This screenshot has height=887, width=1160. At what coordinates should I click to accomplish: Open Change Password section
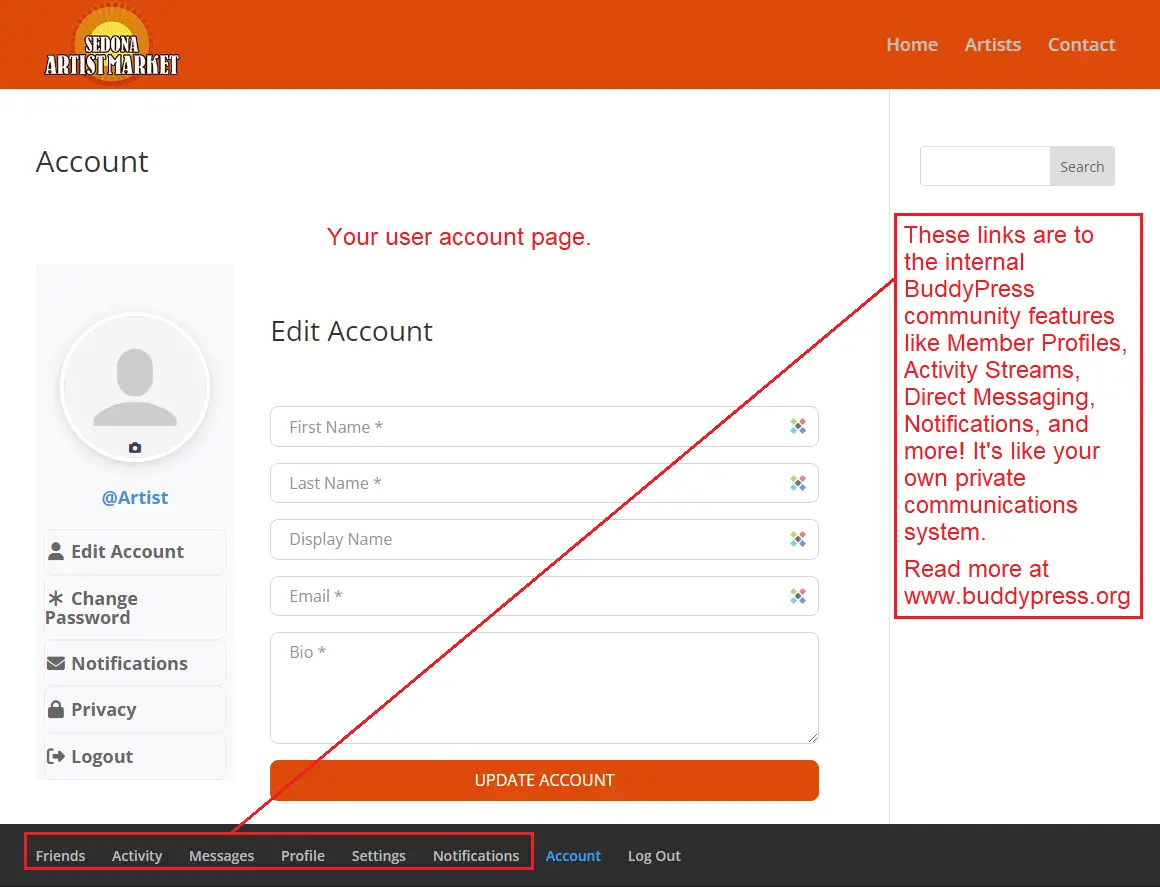pos(104,608)
